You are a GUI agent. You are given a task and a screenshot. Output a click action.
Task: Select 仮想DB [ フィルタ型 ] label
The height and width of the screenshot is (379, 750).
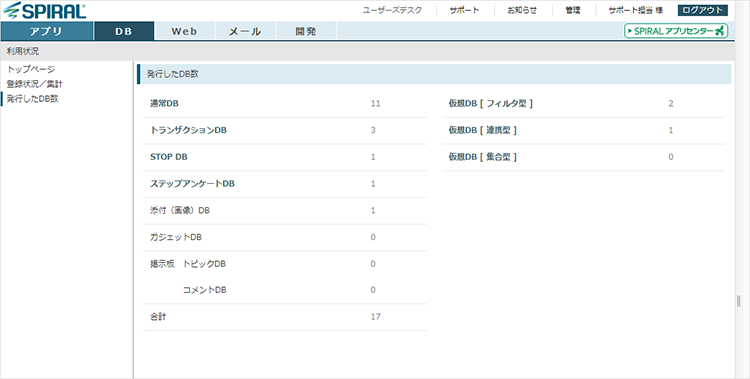[491, 103]
